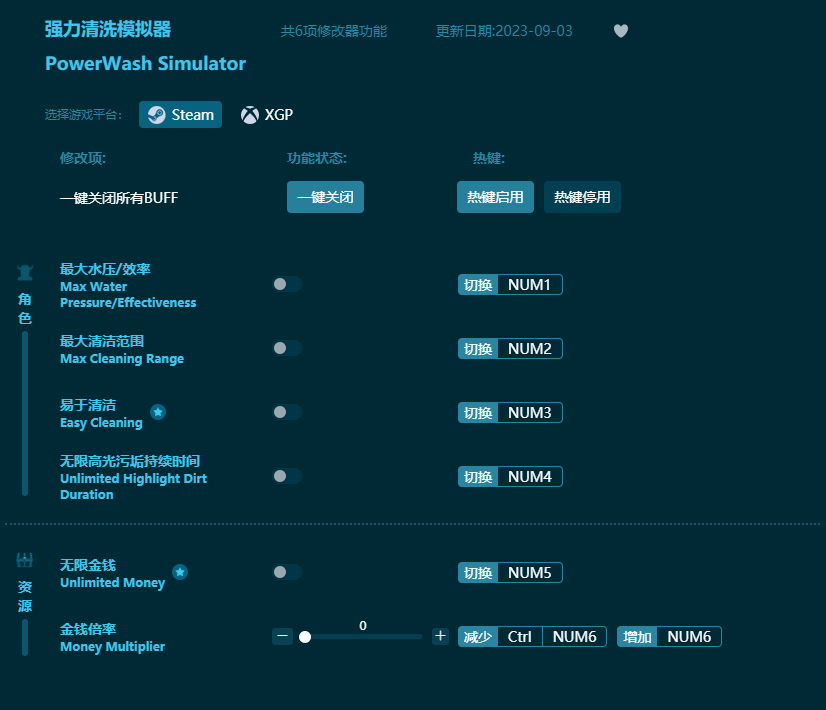Click the minus button for Money Multiplier

coord(282,636)
